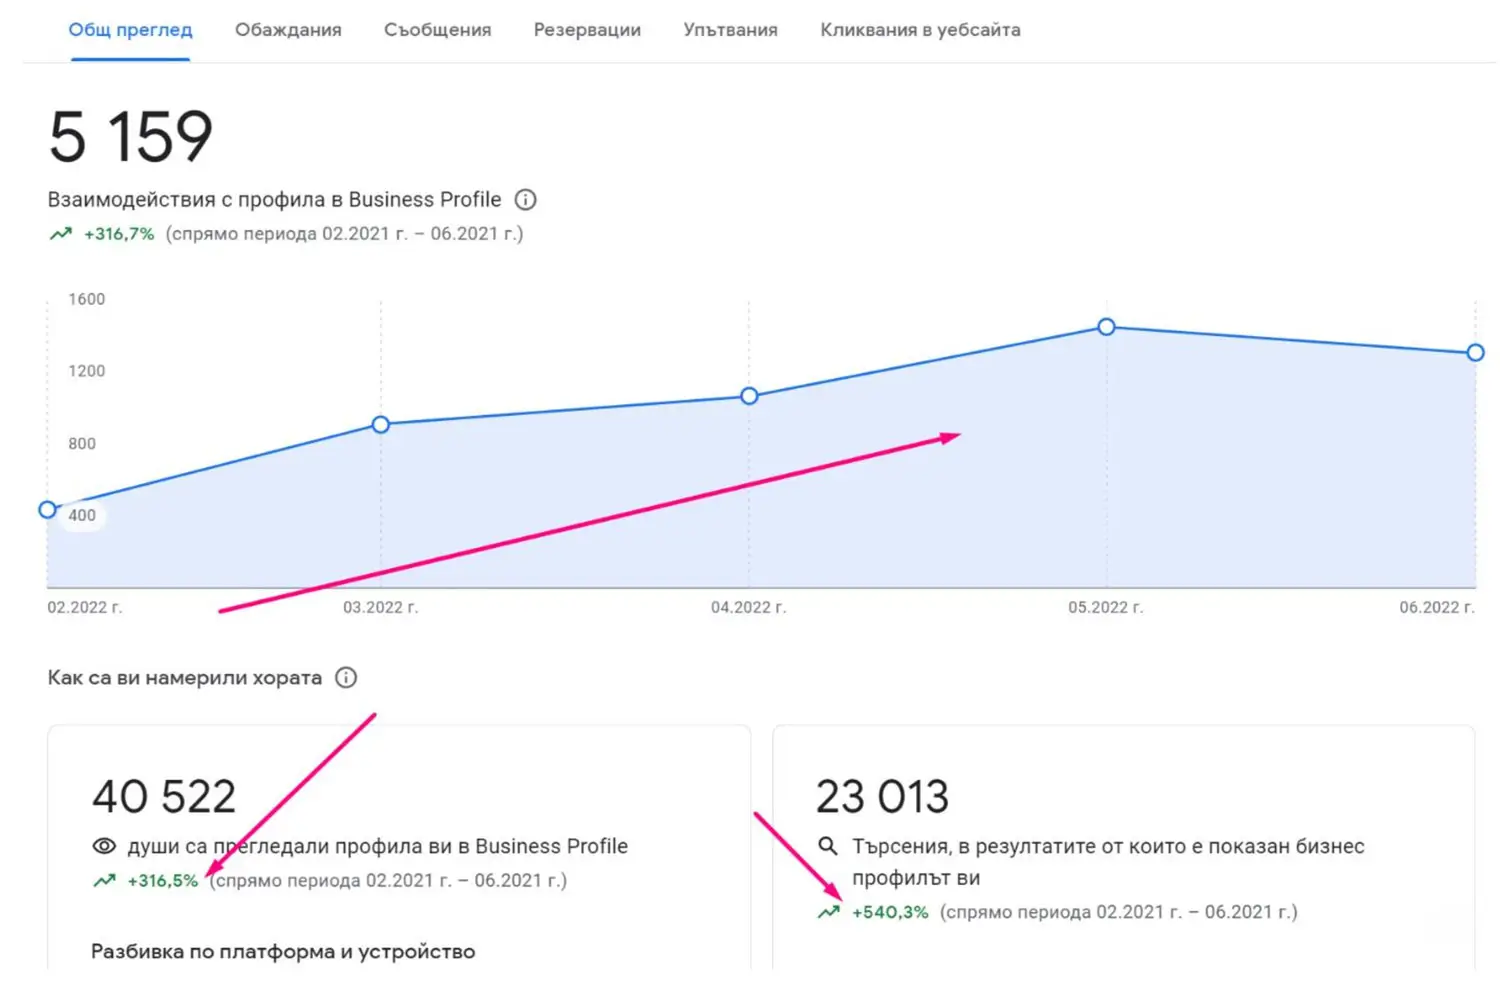Open the Резервации tab
The image size is (1500, 989).
(x=587, y=30)
